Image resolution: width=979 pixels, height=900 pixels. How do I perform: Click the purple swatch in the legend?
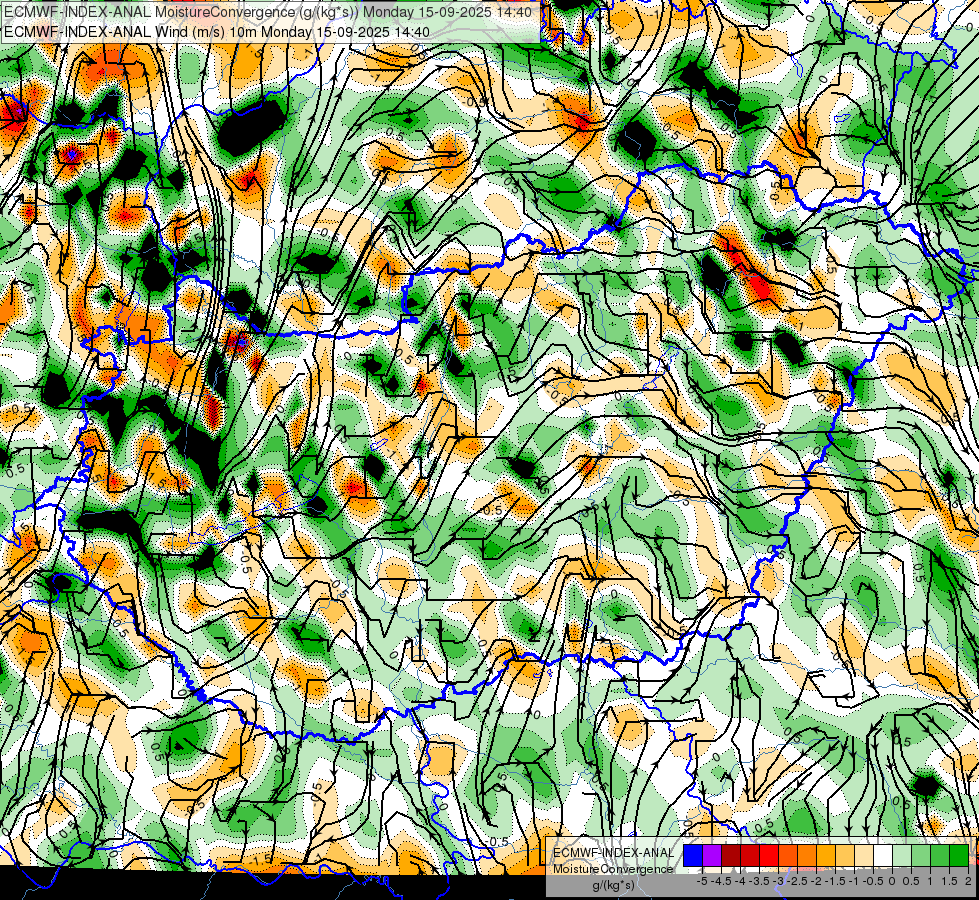click(x=712, y=855)
